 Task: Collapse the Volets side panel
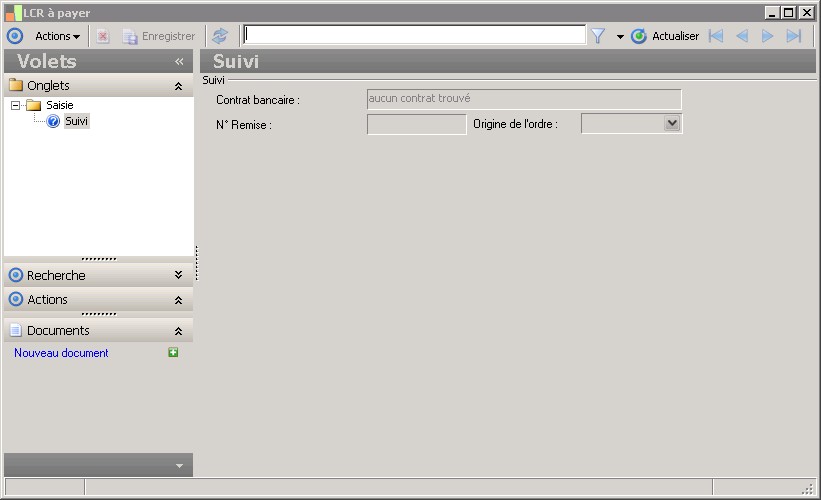pyautogui.click(x=179, y=61)
